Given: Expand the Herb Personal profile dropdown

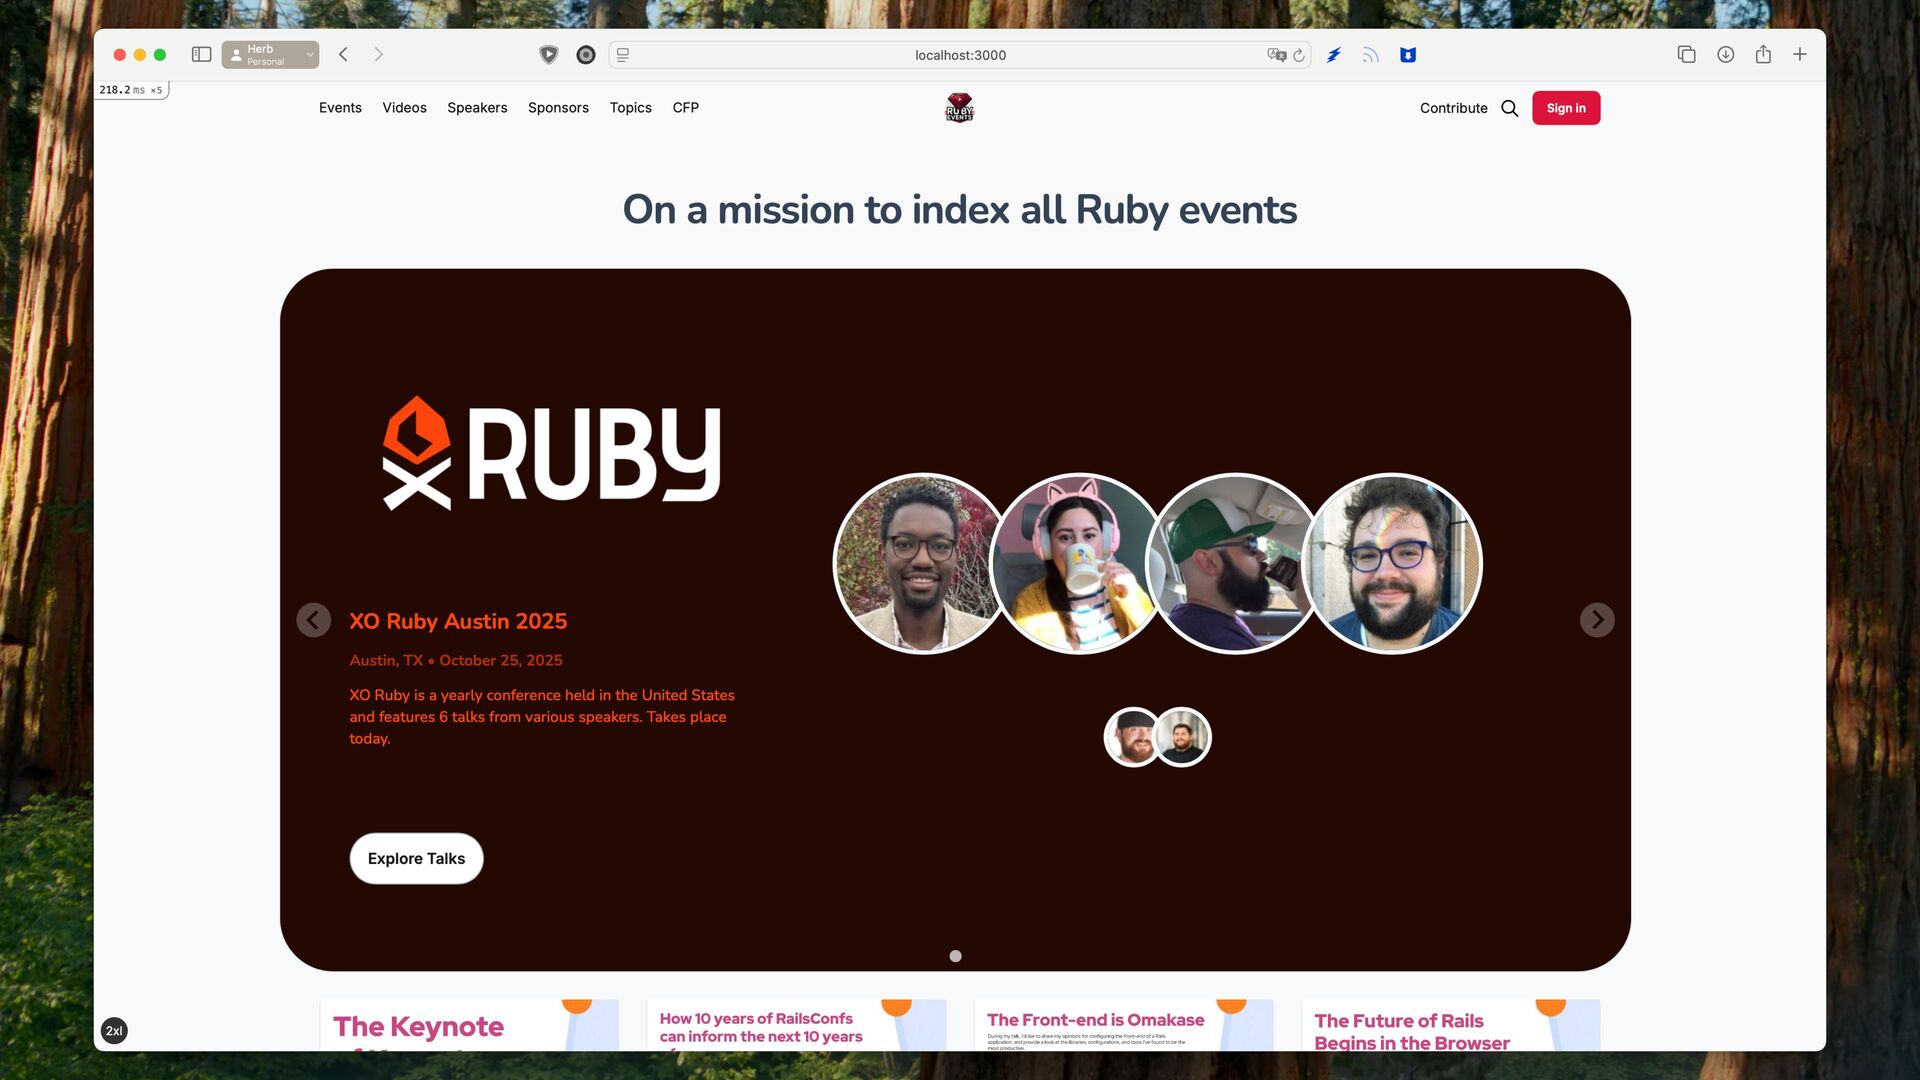Looking at the screenshot, I should (270, 55).
